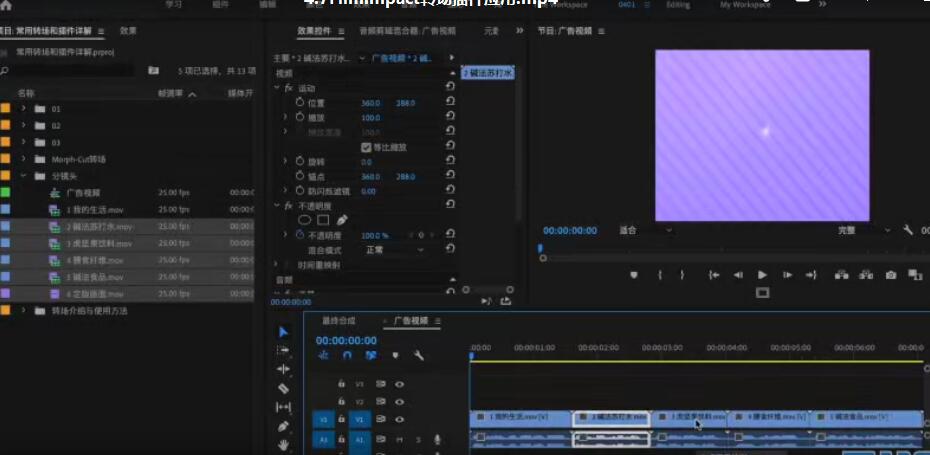This screenshot has height=455, width=930.
Task: Click the 1 我的生活.mov timeline clip
Action: coord(518,416)
